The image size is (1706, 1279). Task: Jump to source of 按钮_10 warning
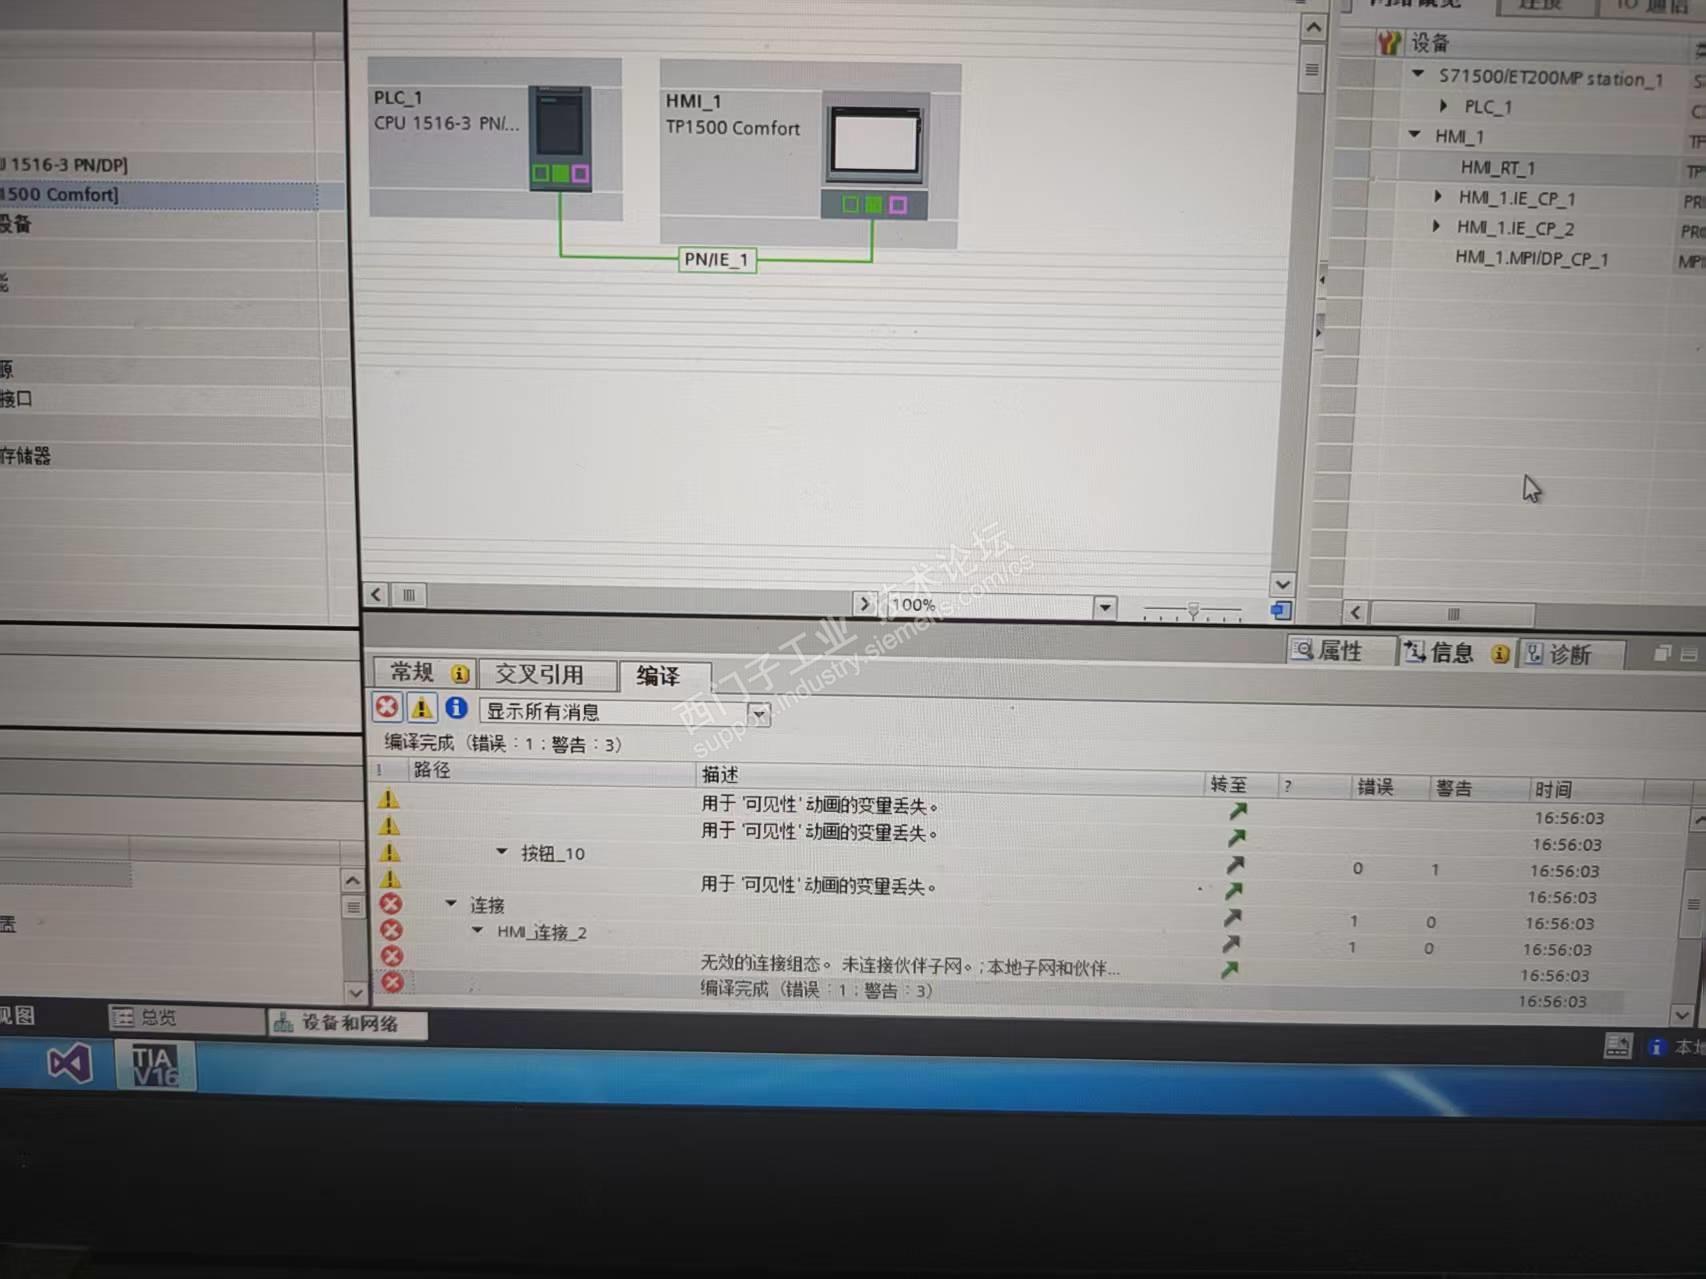pos(1236,864)
